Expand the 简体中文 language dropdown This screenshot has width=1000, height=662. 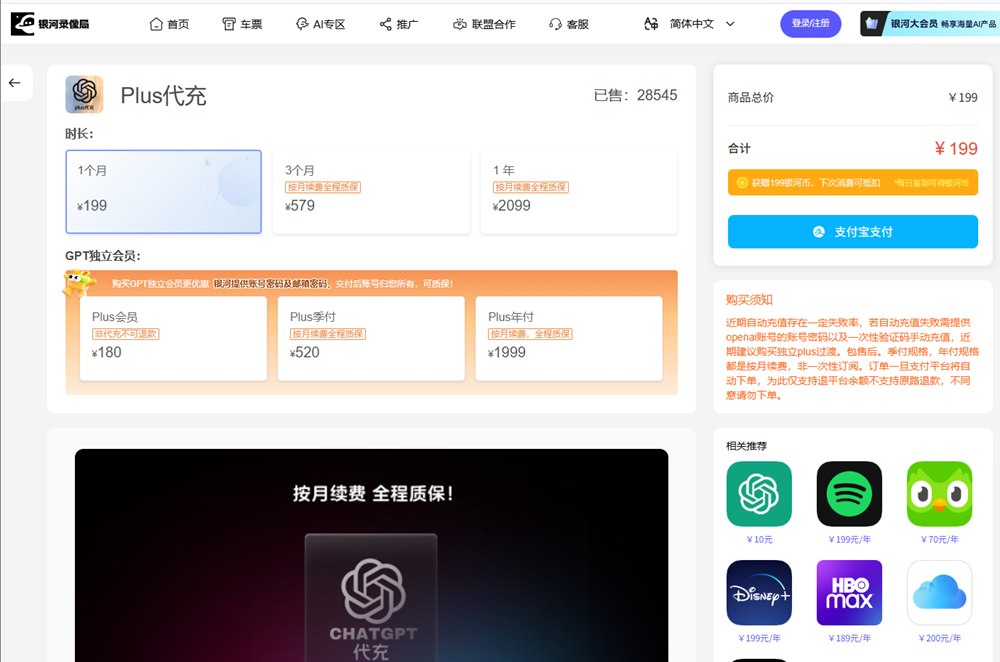690,23
